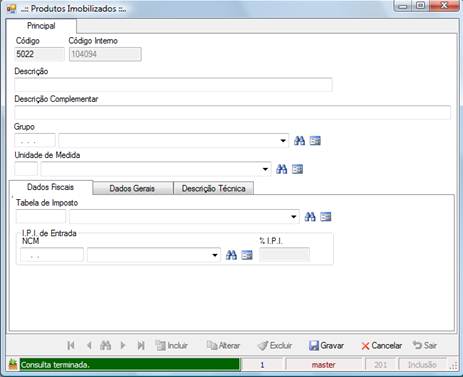Open the Dados Gerais tab

pos(132,188)
